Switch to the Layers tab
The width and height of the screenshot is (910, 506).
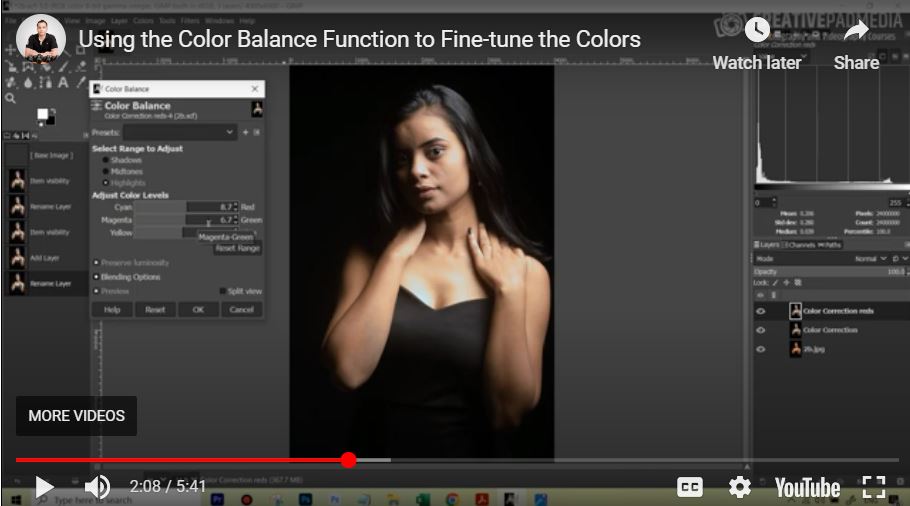768,245
